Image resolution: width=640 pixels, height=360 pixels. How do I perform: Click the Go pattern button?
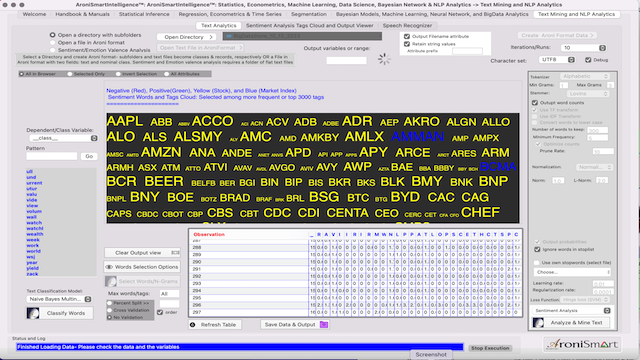click(89, 156)
